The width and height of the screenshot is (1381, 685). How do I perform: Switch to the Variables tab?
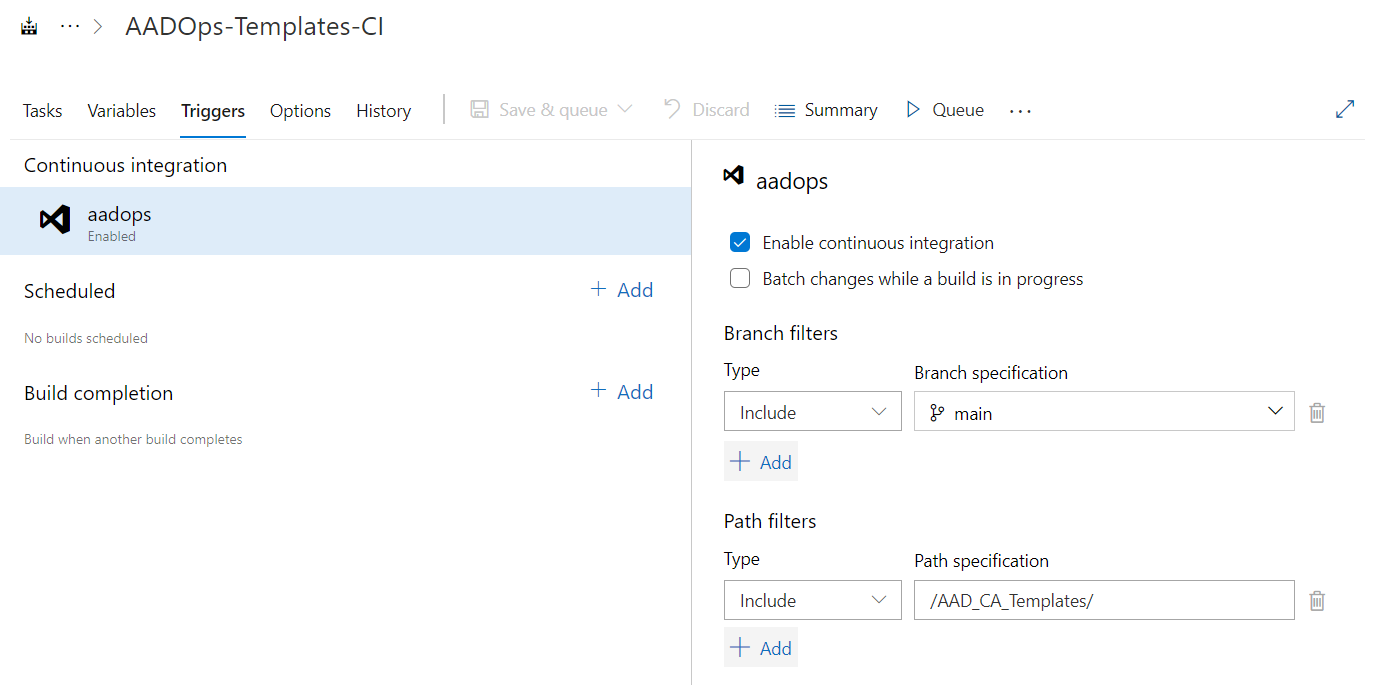(121, 111)
